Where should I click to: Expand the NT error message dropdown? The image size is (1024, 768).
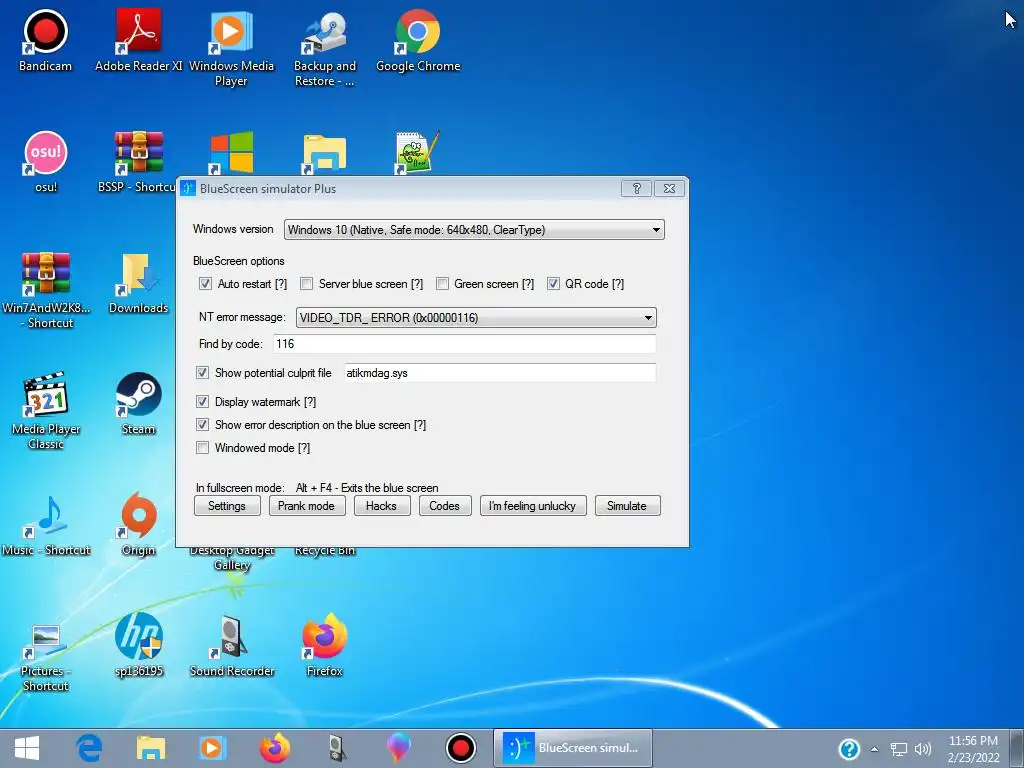(476, 317)
